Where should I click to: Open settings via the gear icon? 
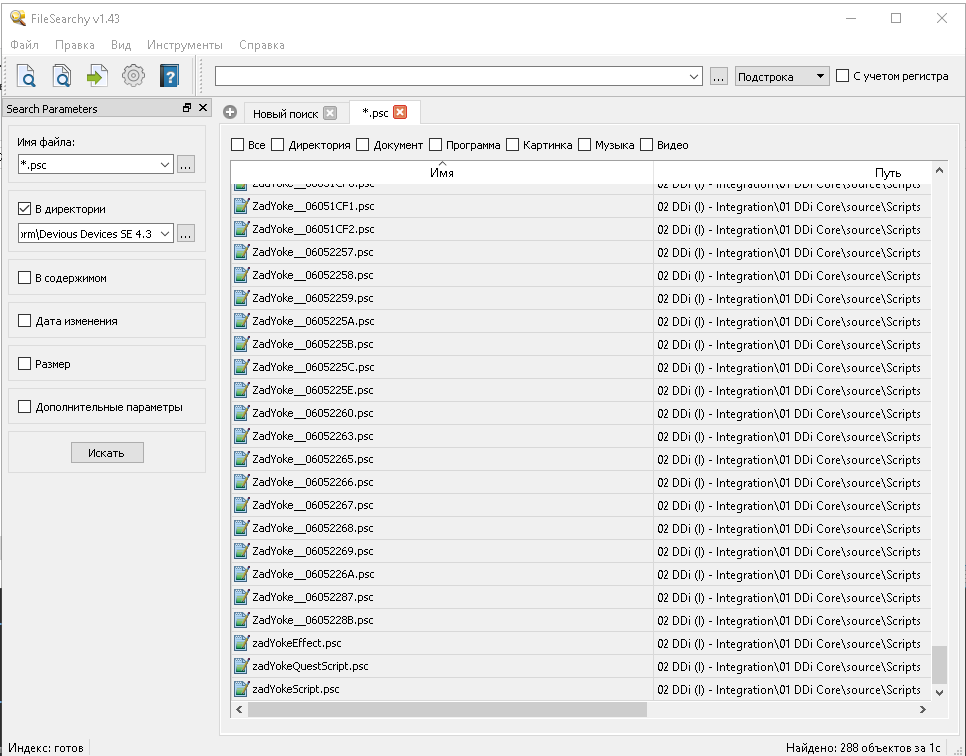coord(133,76)
